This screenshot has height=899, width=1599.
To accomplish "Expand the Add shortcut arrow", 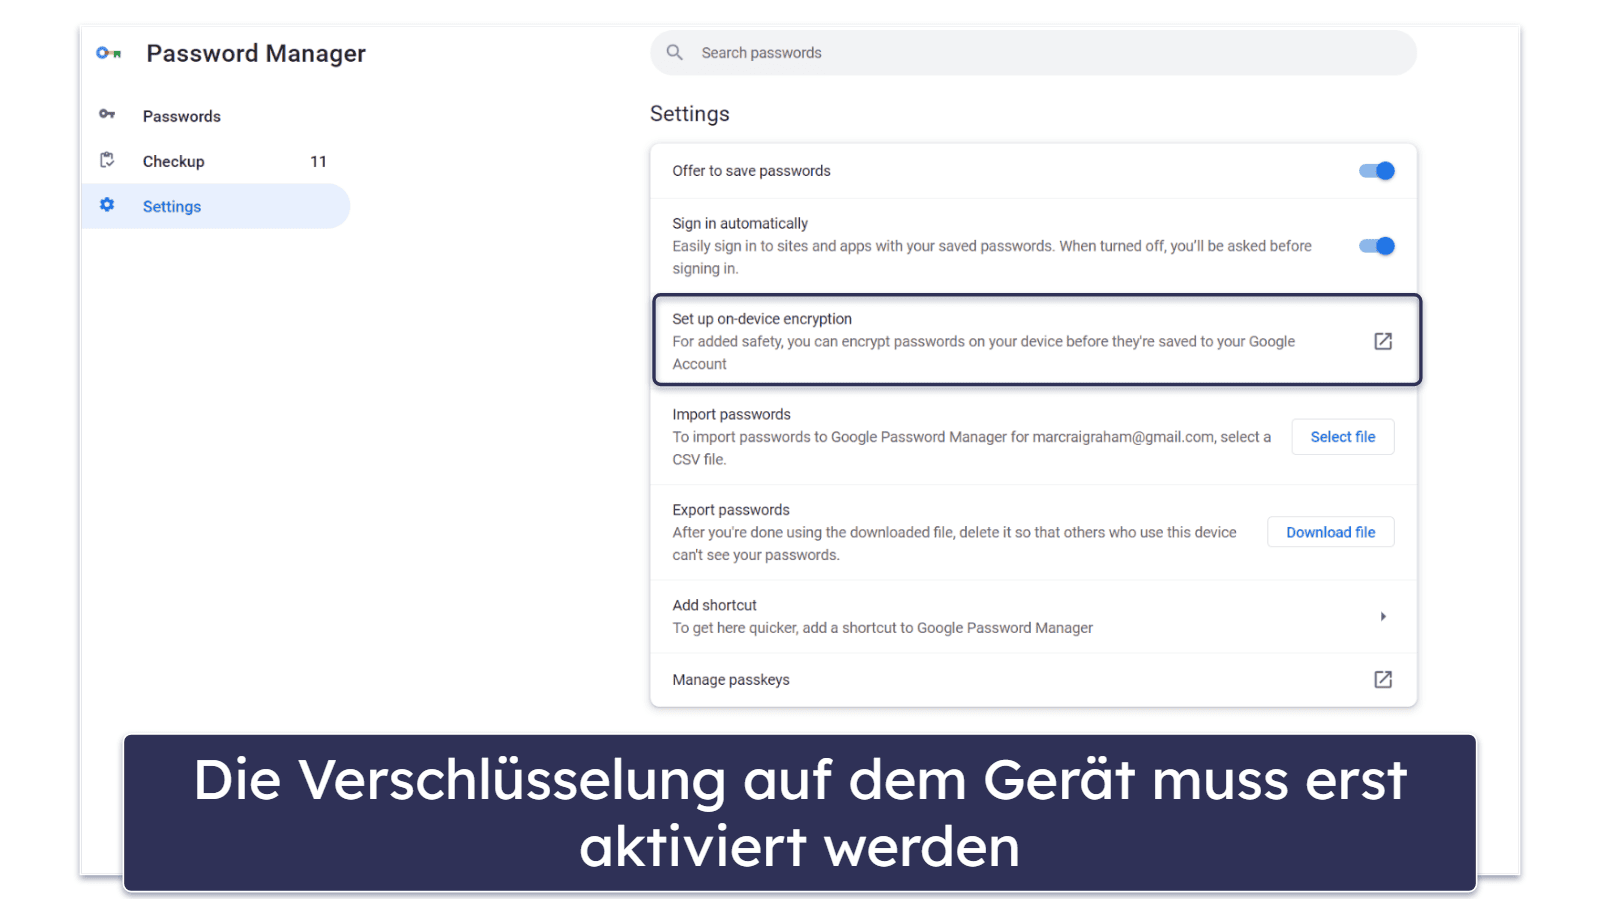I will [x=1383, y=616].
